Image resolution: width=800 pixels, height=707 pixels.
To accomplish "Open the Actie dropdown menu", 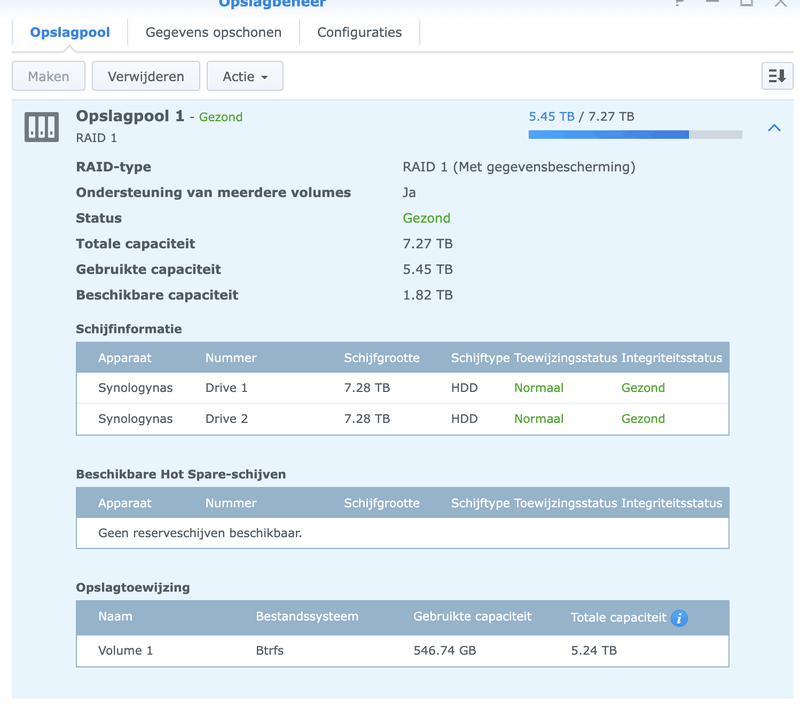I will (x=244, y=76).
